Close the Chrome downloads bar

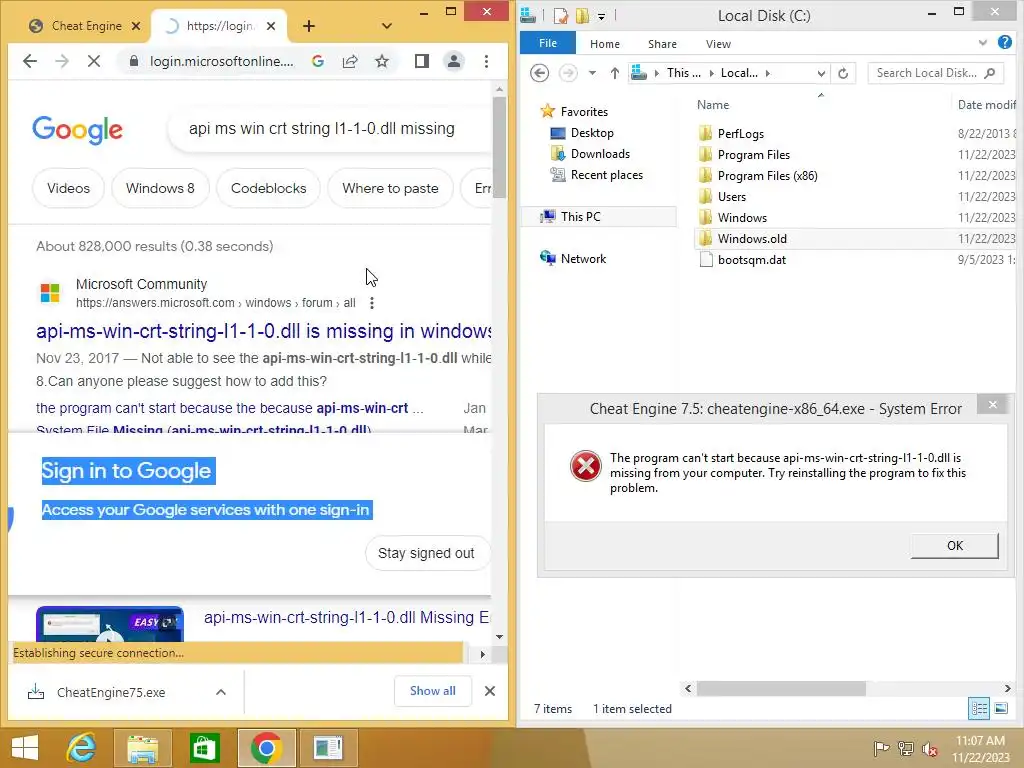click(490, 691)
